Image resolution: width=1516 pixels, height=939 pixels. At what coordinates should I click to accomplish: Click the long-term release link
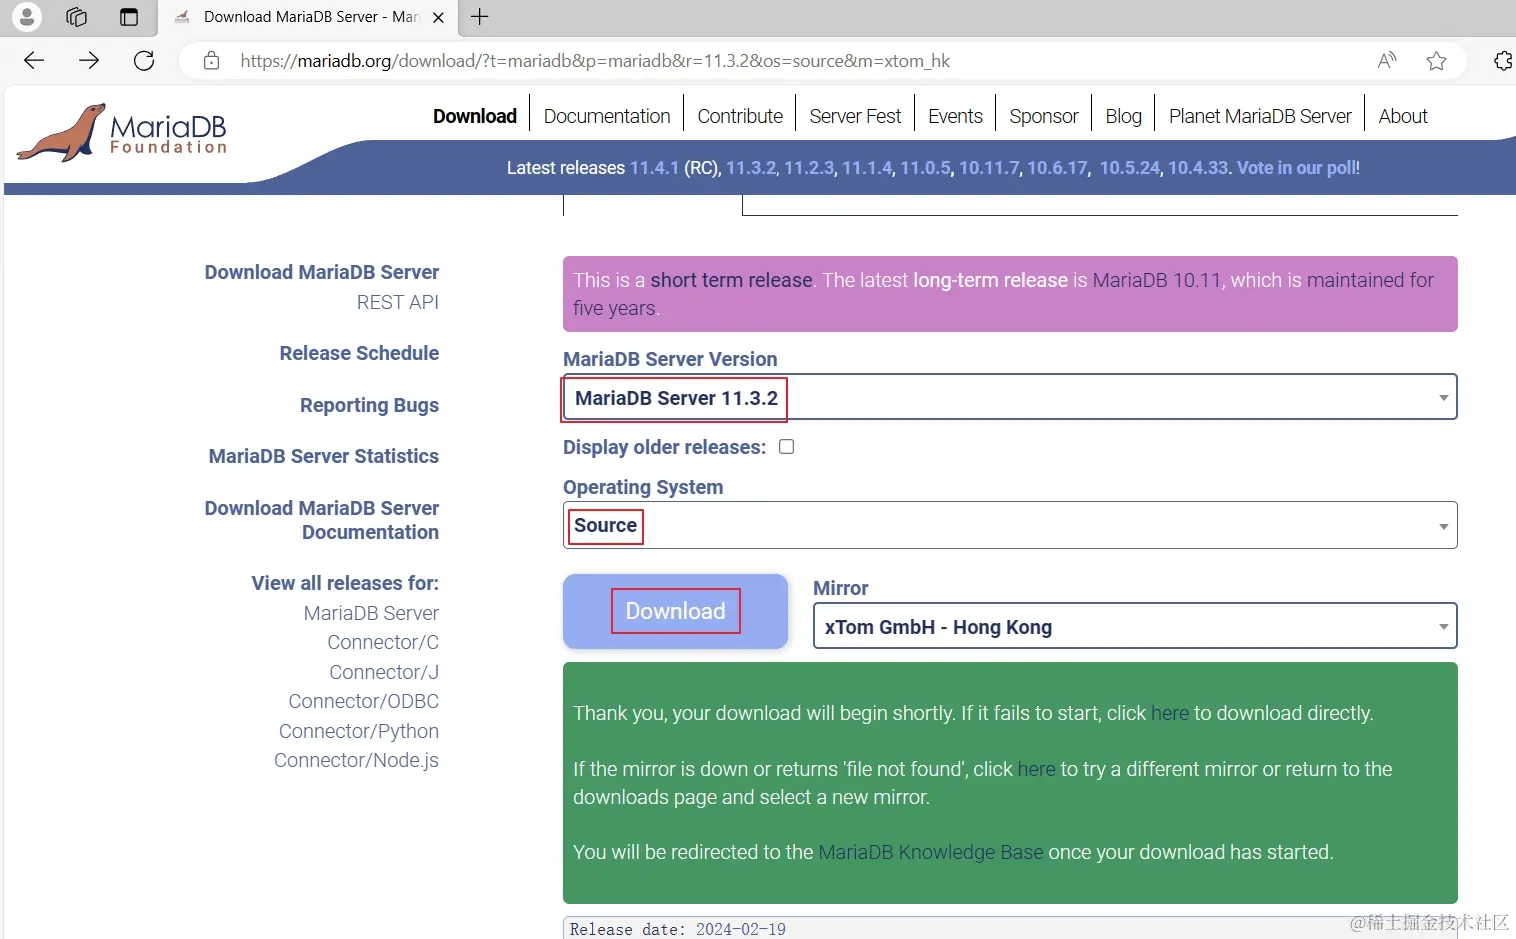pos(990,280)
